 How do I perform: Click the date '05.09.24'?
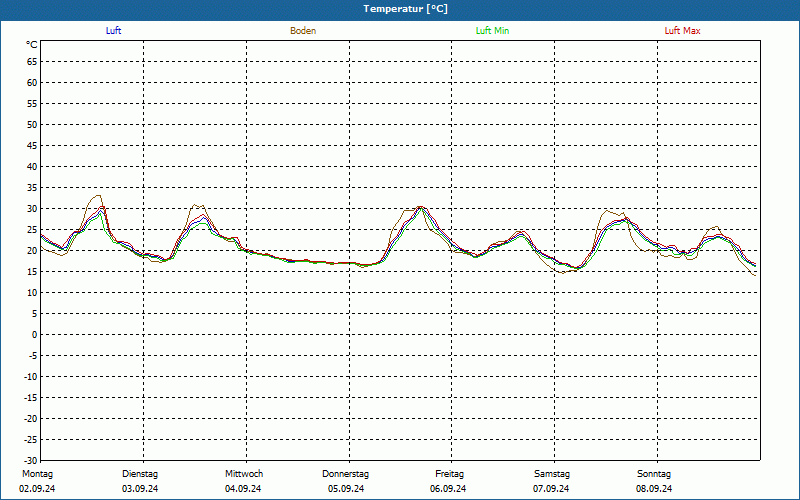(x=346, y=489)
